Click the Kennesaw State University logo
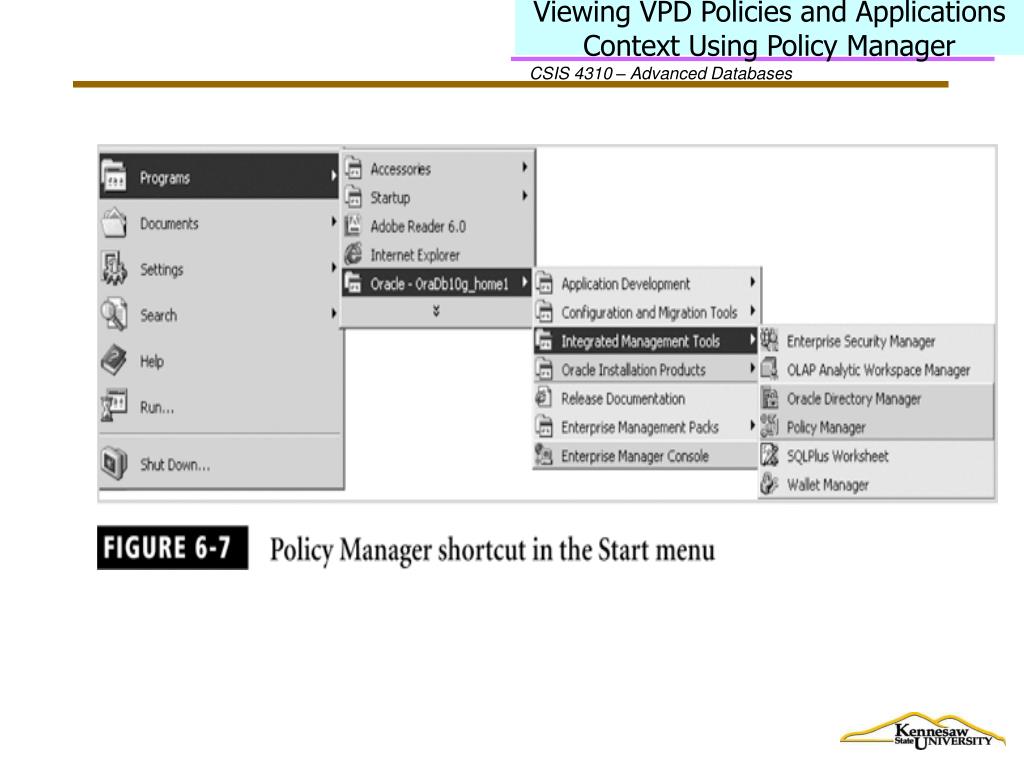 922,731
